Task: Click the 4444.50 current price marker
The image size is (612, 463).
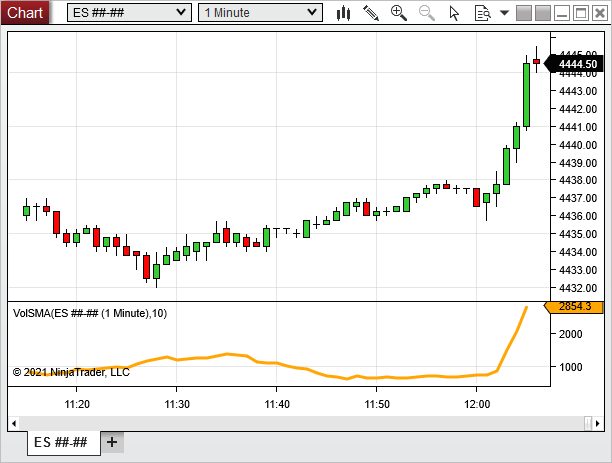Action: click(577, 64)
